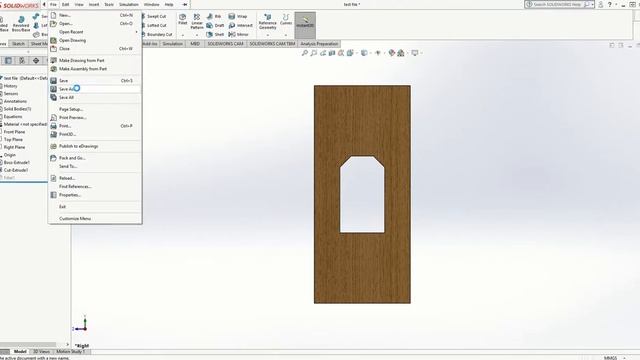Choose Close in the File menu
Viewport: 640px width, 360px height.
(x=95, y=49)
